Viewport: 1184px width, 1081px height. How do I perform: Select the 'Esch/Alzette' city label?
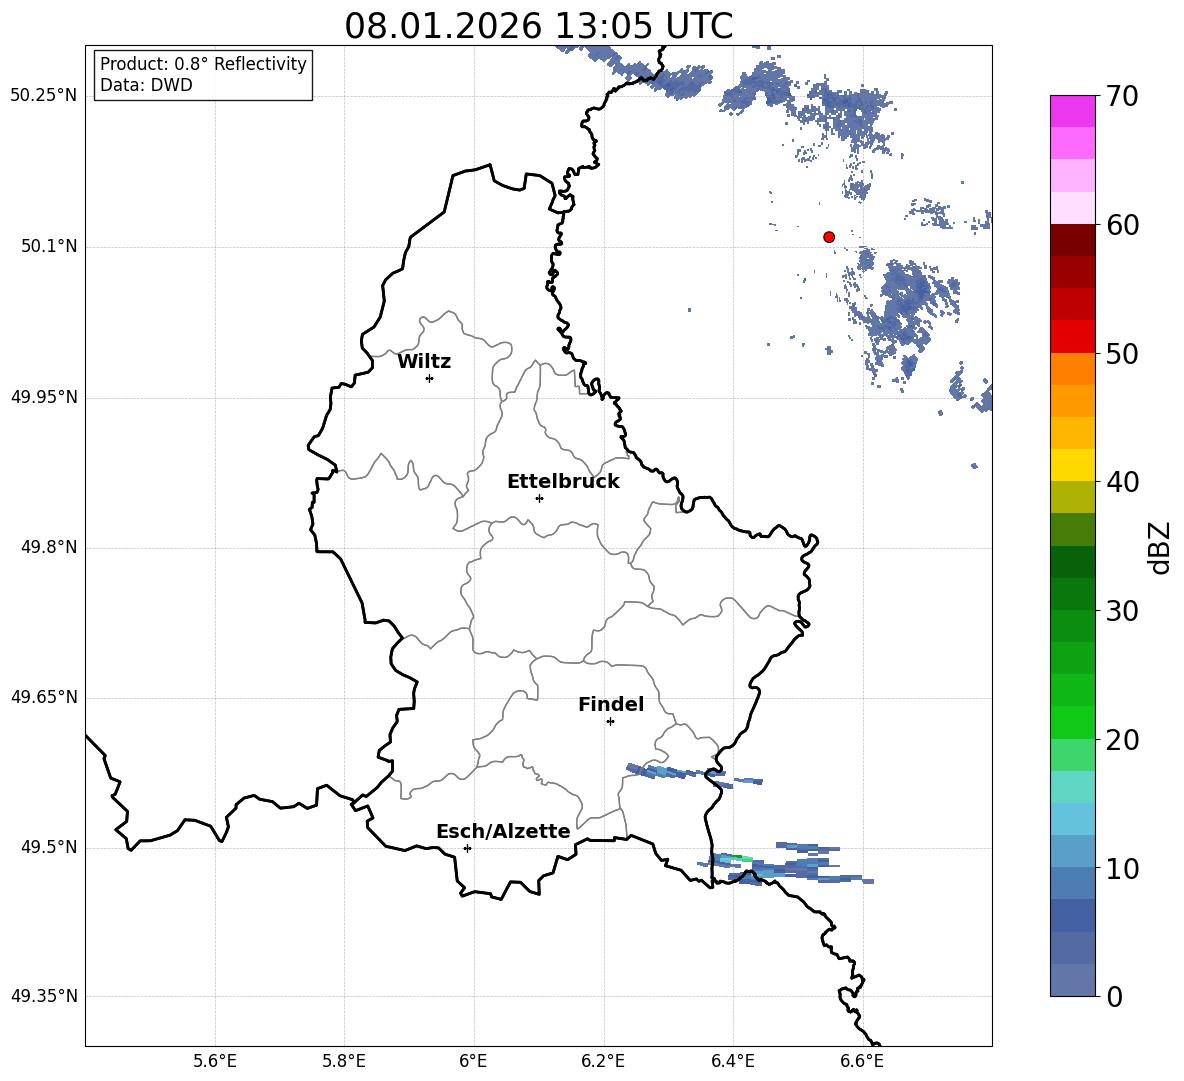(x=504, y=831)
